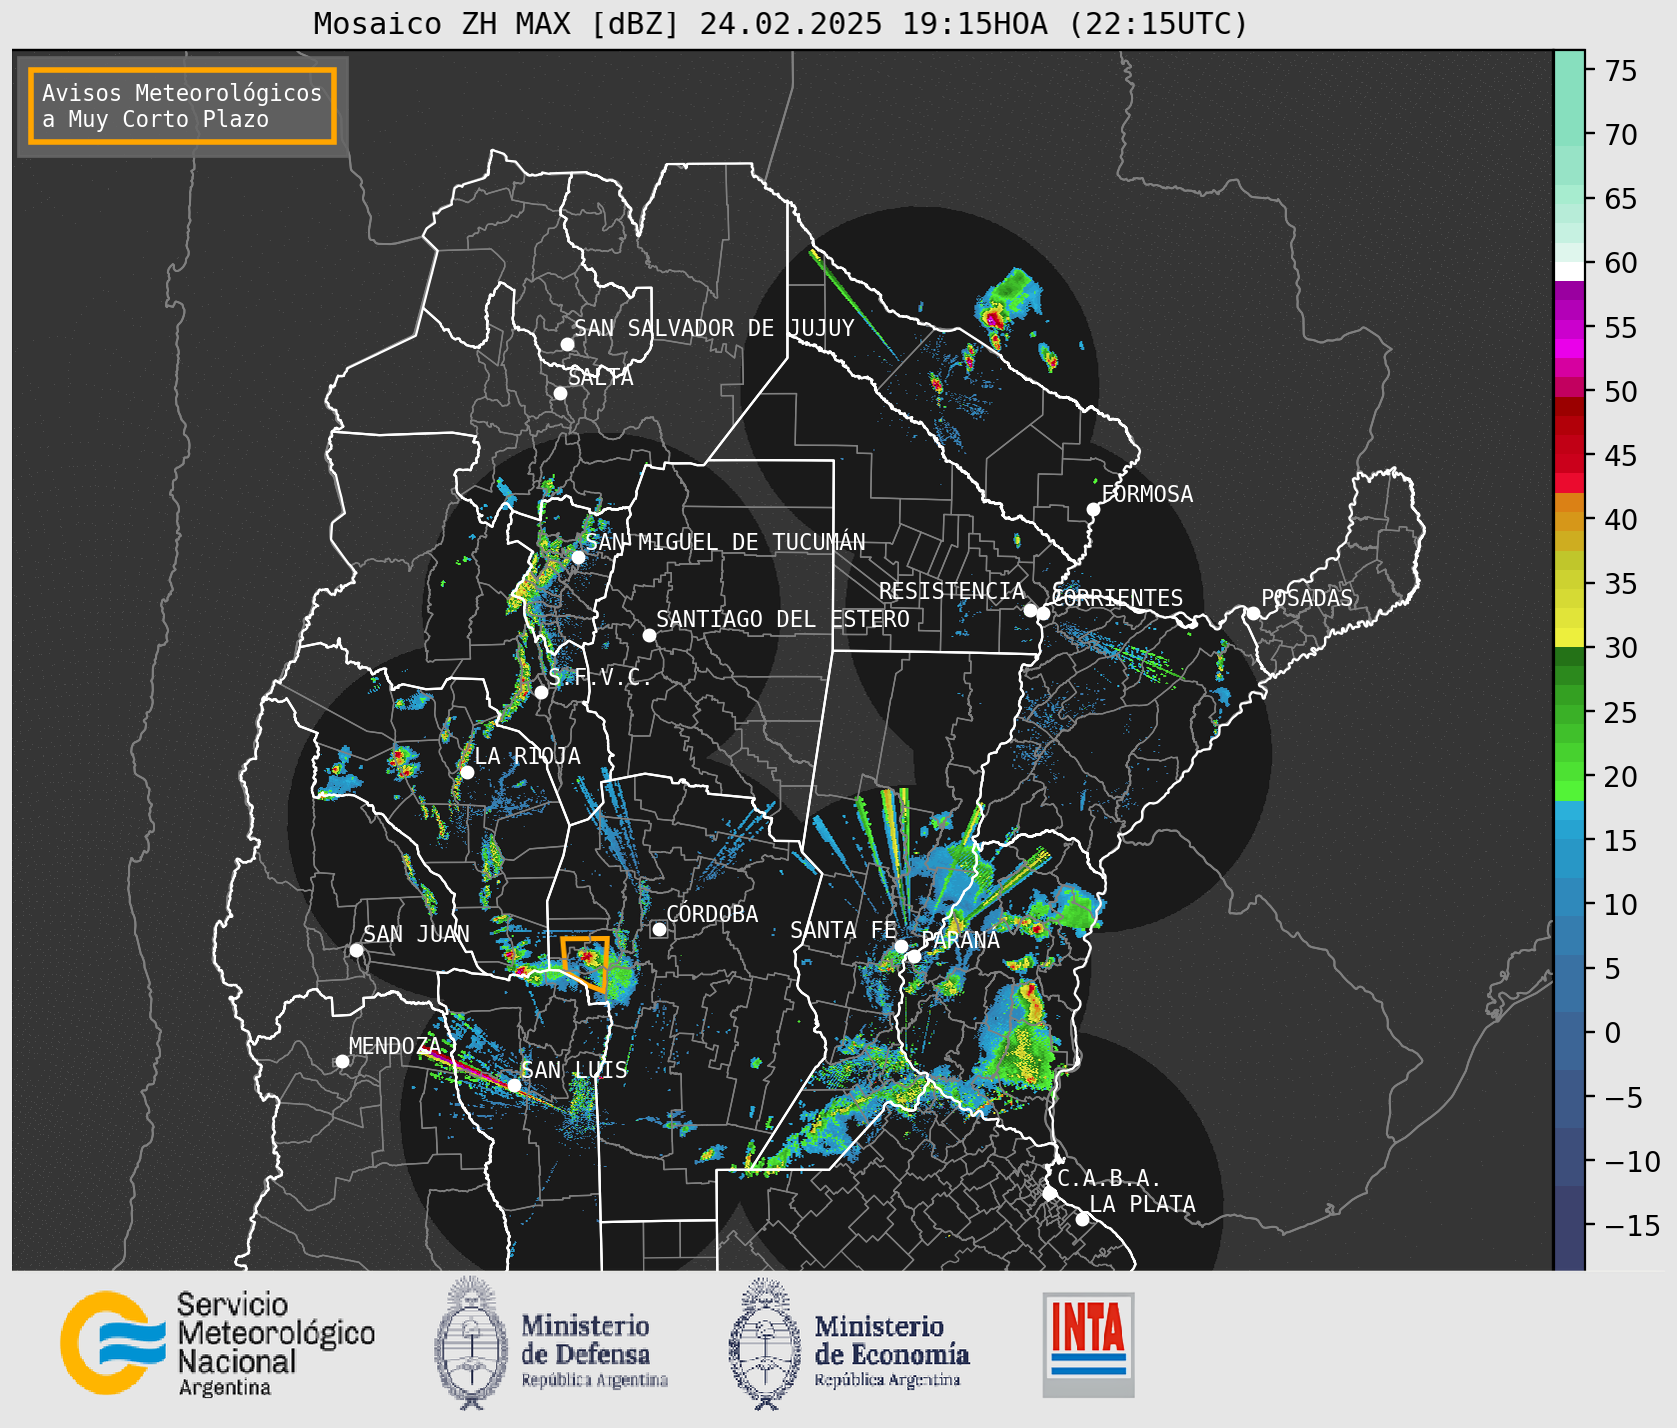Screen dimensions: 1677x1428
Task: Click the SANTA FE label
Action: coord(844,930)
